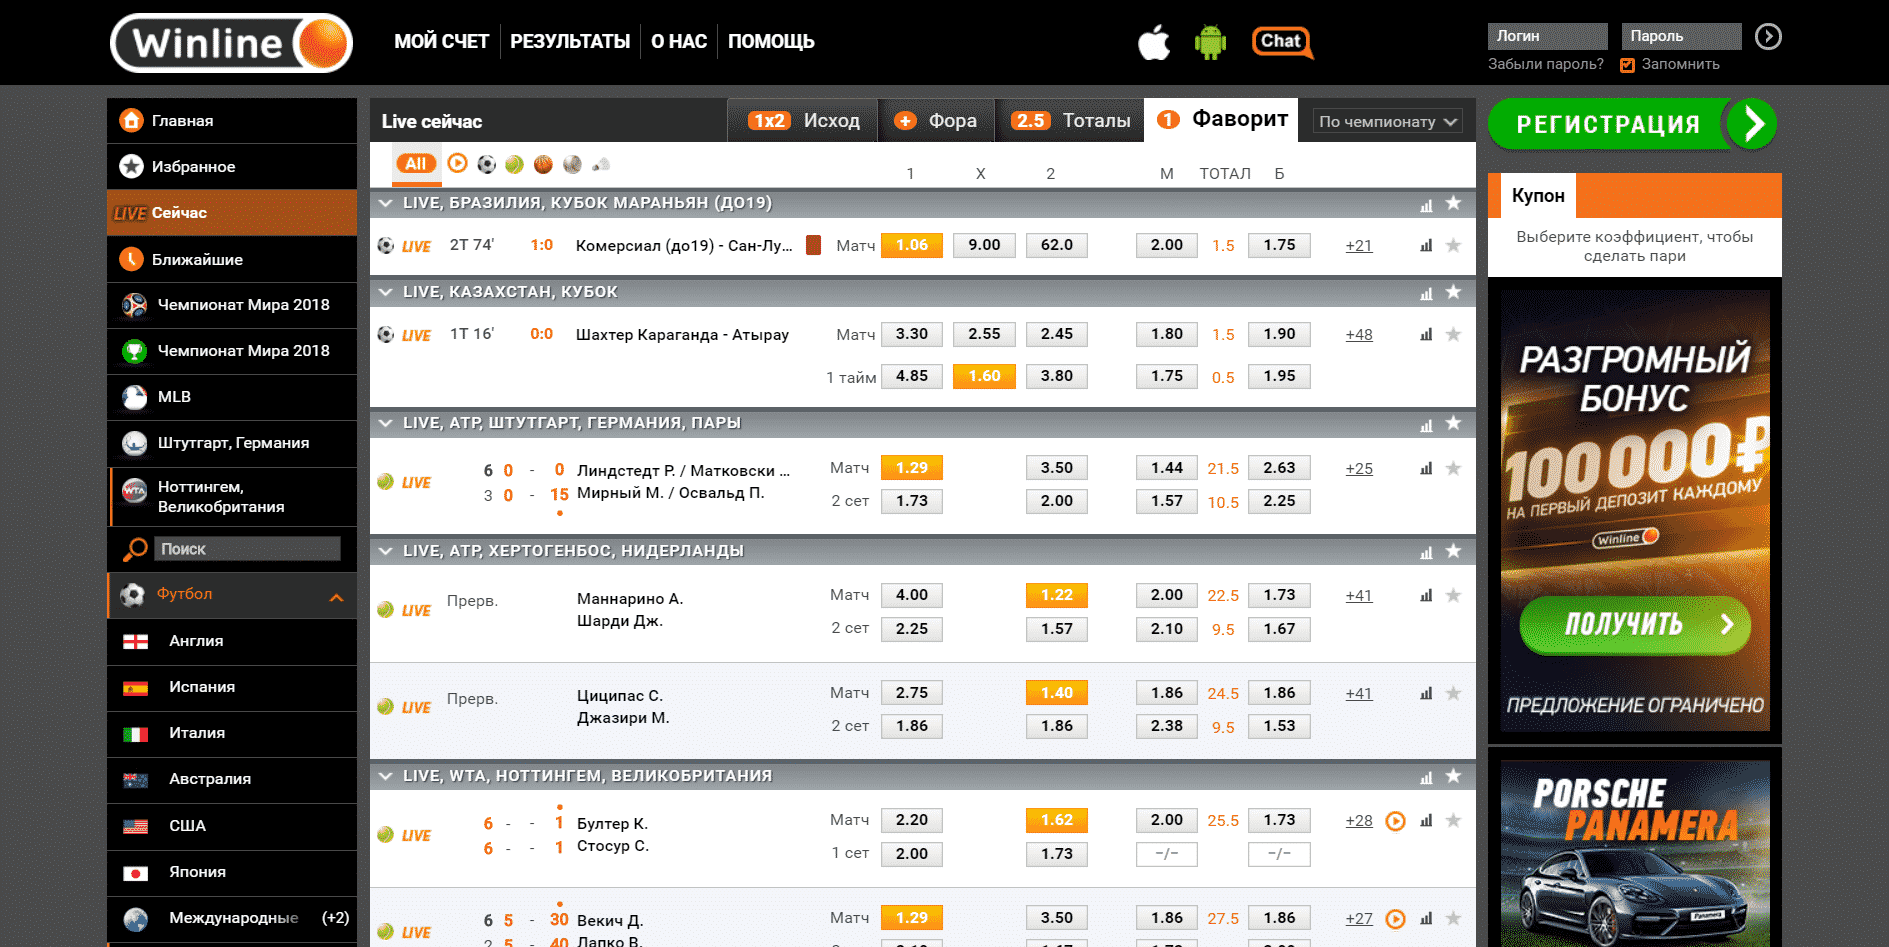The image size is (1889, 947).
Task: Filter live events by badminton shuttlecock icon
Action: (601, 164)
